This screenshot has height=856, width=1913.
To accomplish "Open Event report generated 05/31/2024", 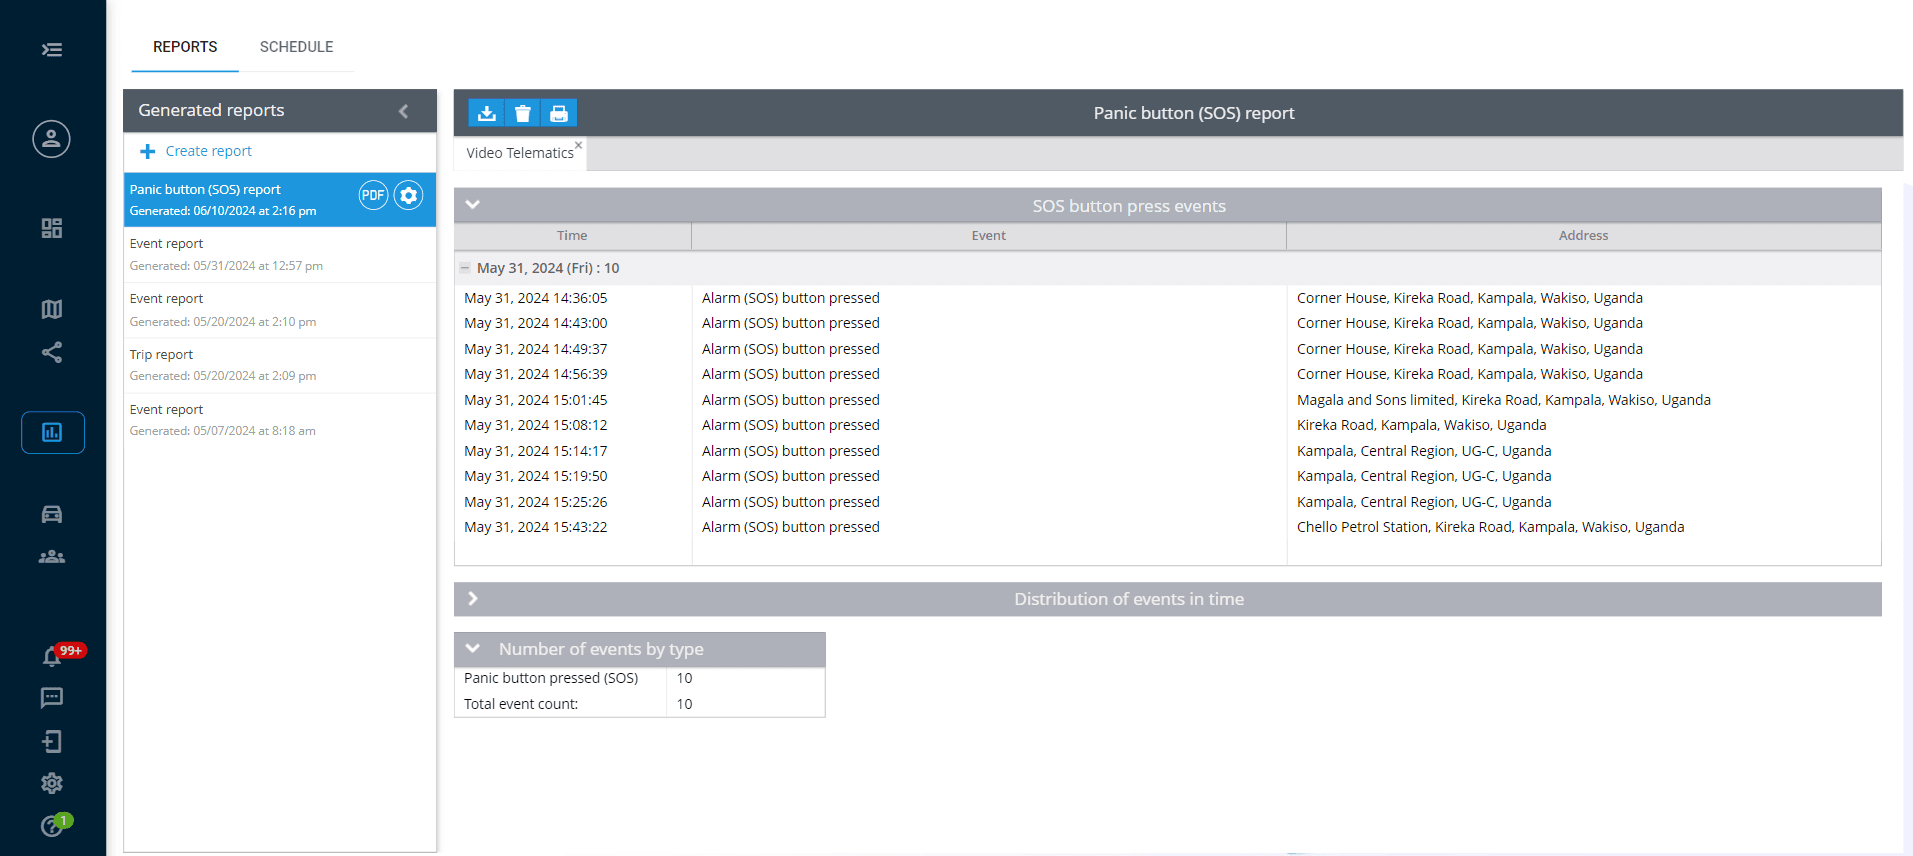I will [280, 255].
